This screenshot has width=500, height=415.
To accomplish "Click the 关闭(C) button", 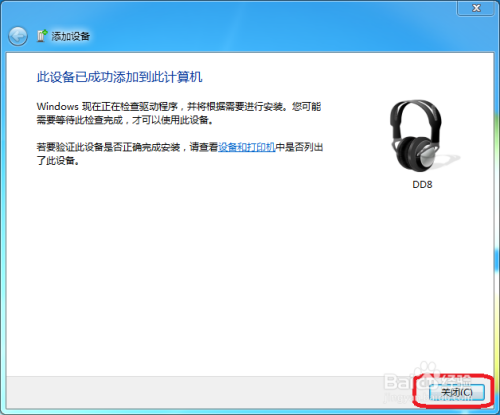I will coord(456,392).
